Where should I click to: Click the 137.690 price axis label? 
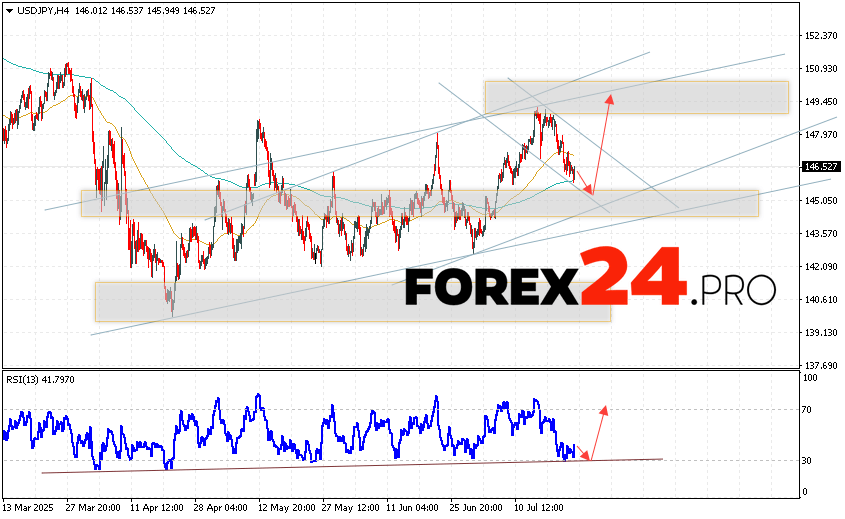point(819,365)
